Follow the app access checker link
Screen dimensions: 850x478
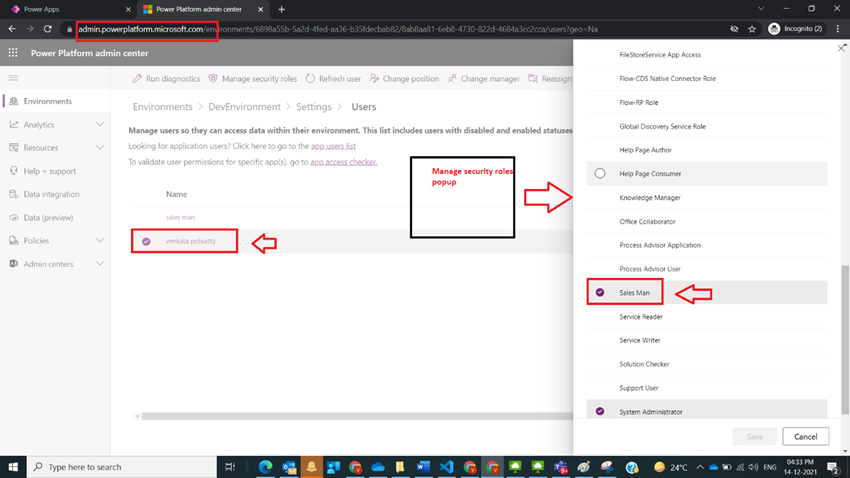click(343, 162)
